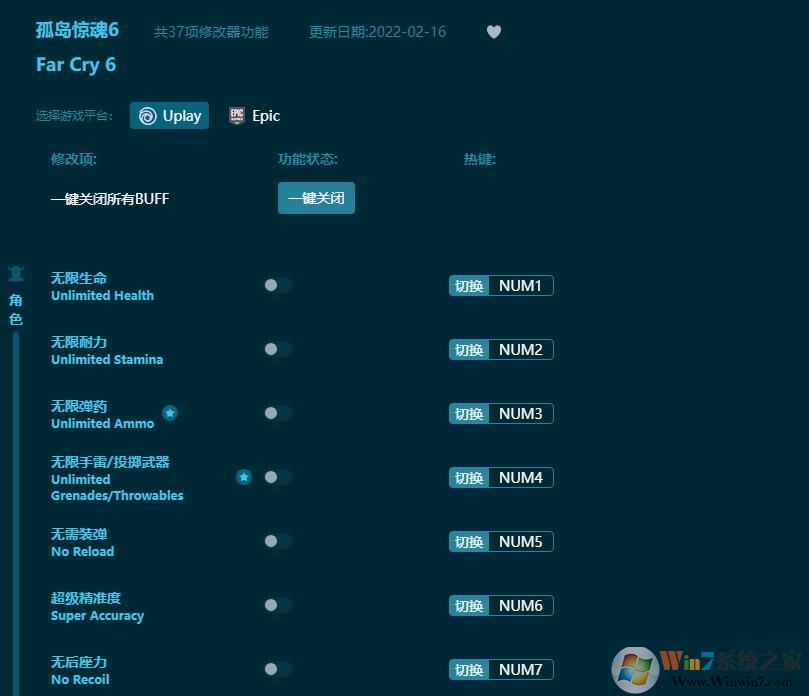Image resolution: width=809 pixels, height=696 pixels.
Task: Toggle Unlimited Stamina on
Action: point(270,349)
